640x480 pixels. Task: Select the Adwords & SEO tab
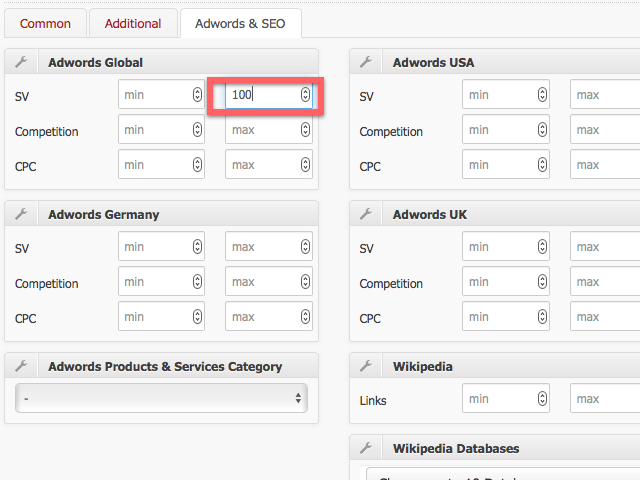[240, 24]
